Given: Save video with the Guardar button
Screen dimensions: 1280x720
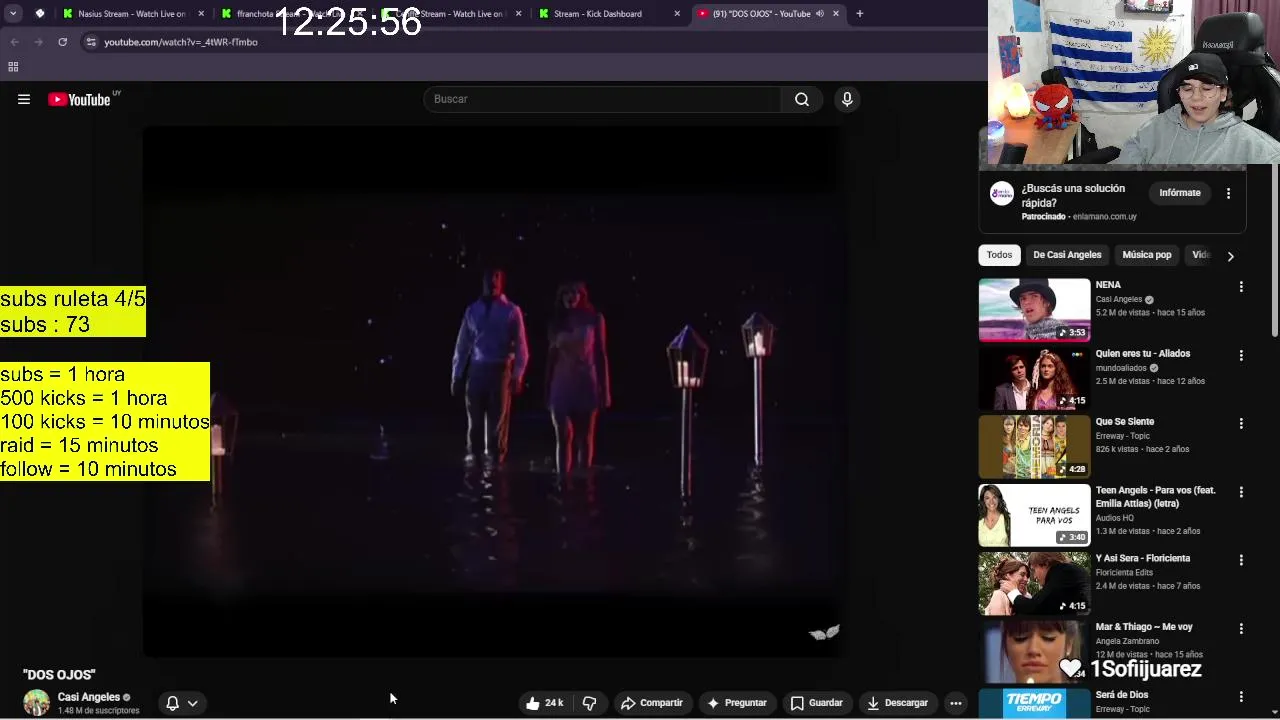Looking at the screenshot, I should click(x=817, y=703).
